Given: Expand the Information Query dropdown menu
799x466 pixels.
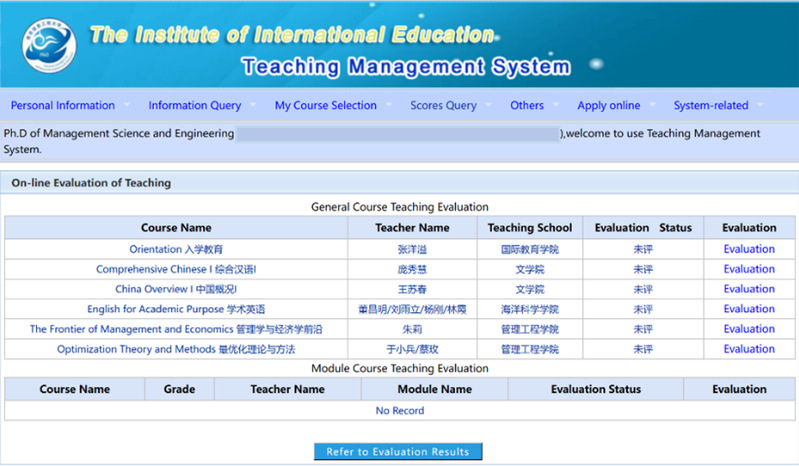Looking at the screenshot, I should (x=195, y=106).
